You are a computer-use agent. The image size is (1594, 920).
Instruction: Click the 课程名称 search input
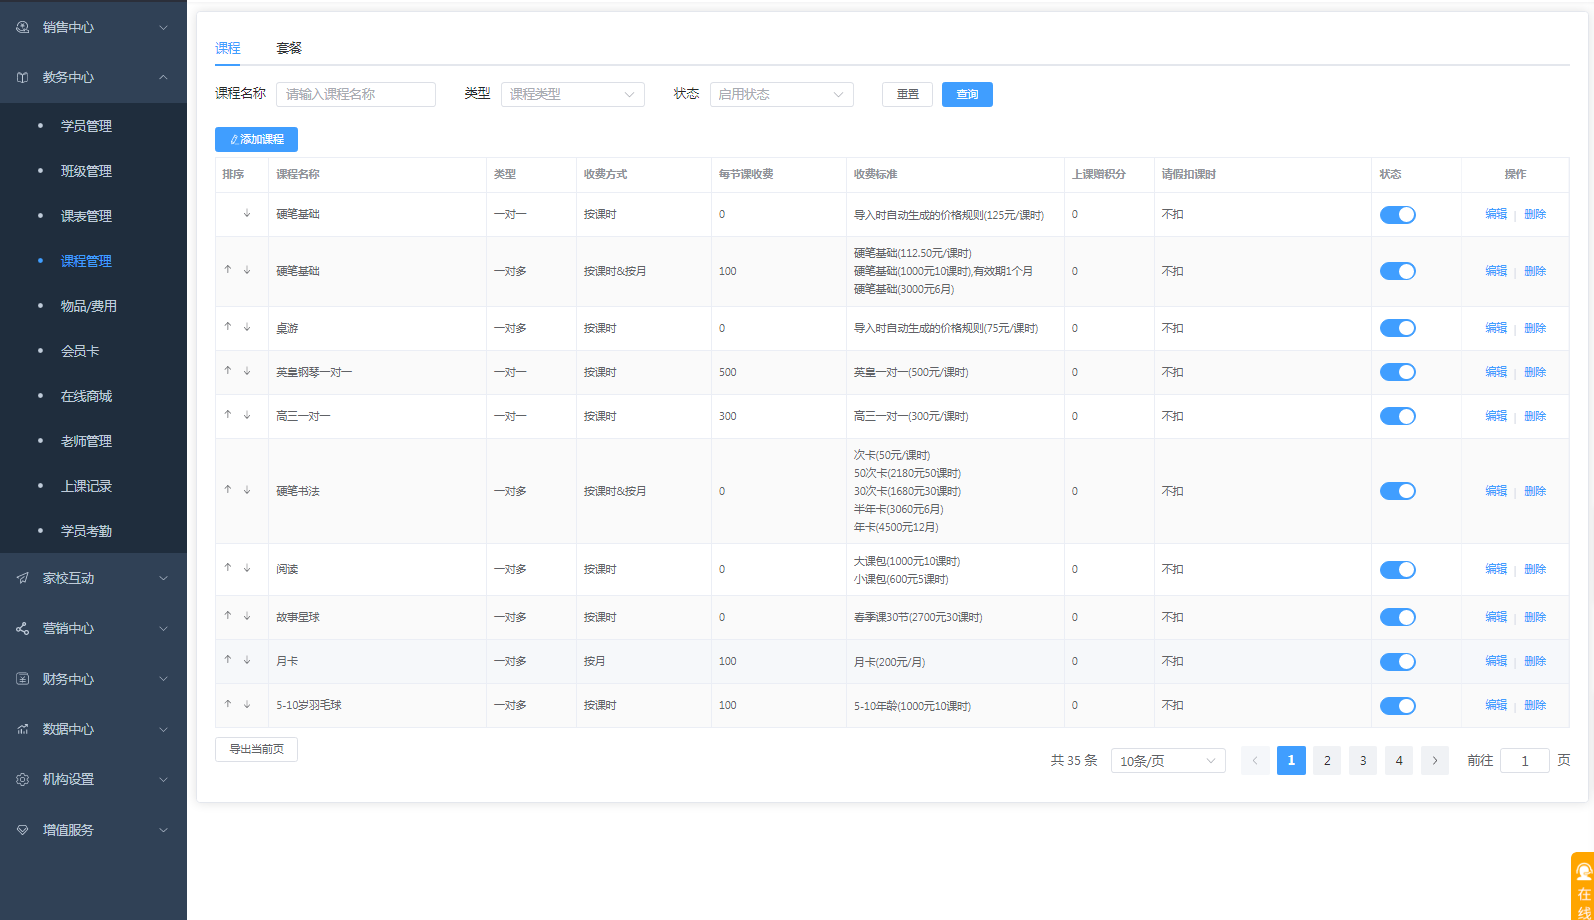pos(356,94)
